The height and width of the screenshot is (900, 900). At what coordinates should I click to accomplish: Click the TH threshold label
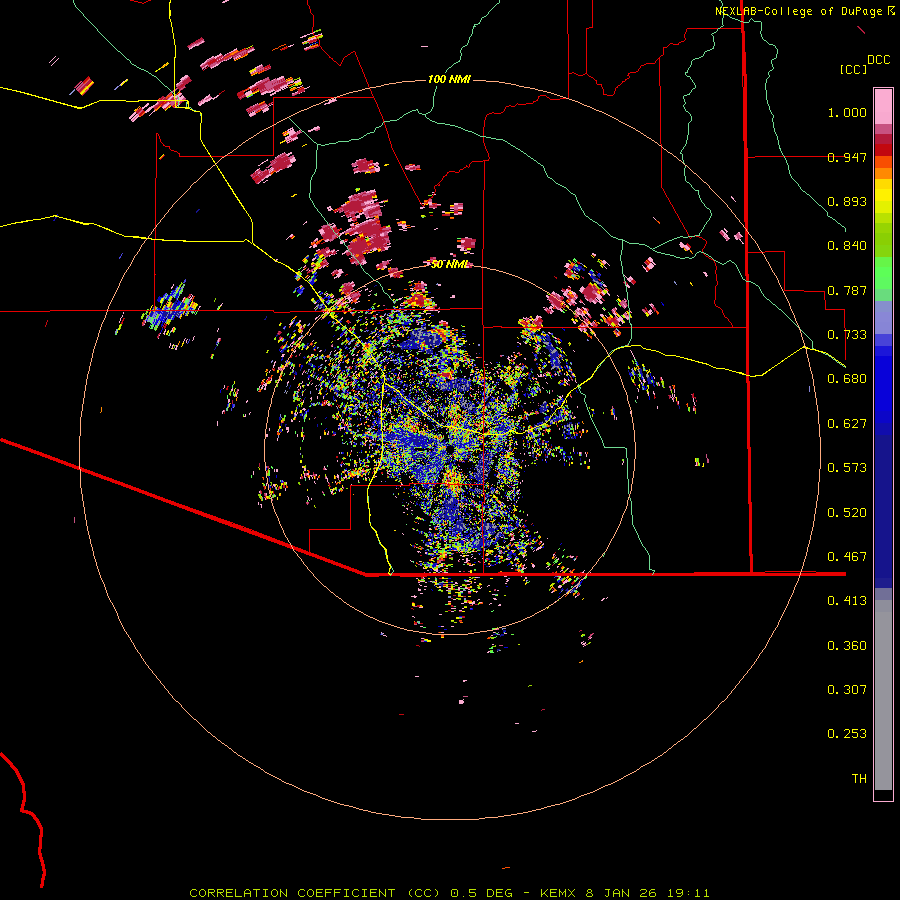point(859,779)
